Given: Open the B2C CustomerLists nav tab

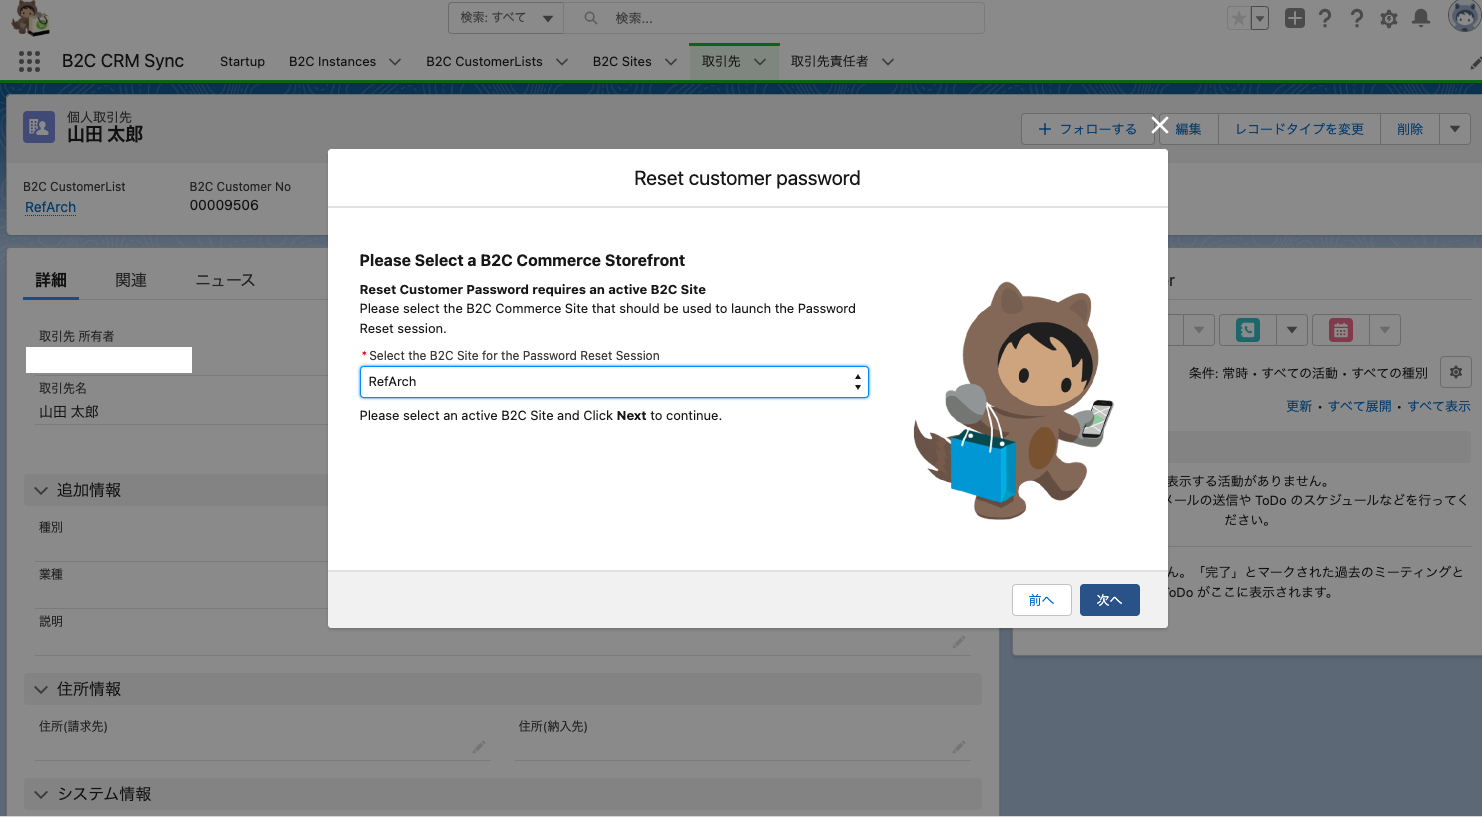Looking at the screenshot, I should pos(484,62).
